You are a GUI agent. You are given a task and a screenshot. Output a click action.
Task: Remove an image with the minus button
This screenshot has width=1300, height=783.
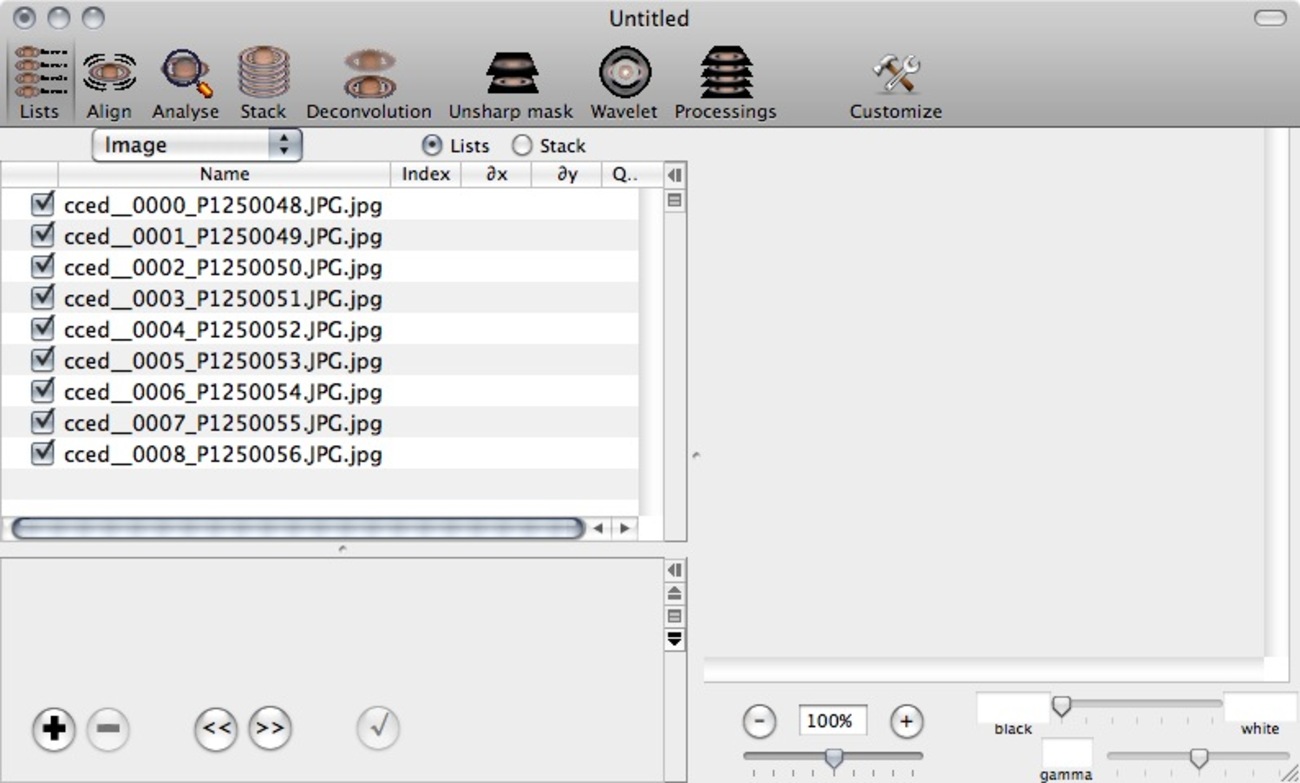pos(108,729)
